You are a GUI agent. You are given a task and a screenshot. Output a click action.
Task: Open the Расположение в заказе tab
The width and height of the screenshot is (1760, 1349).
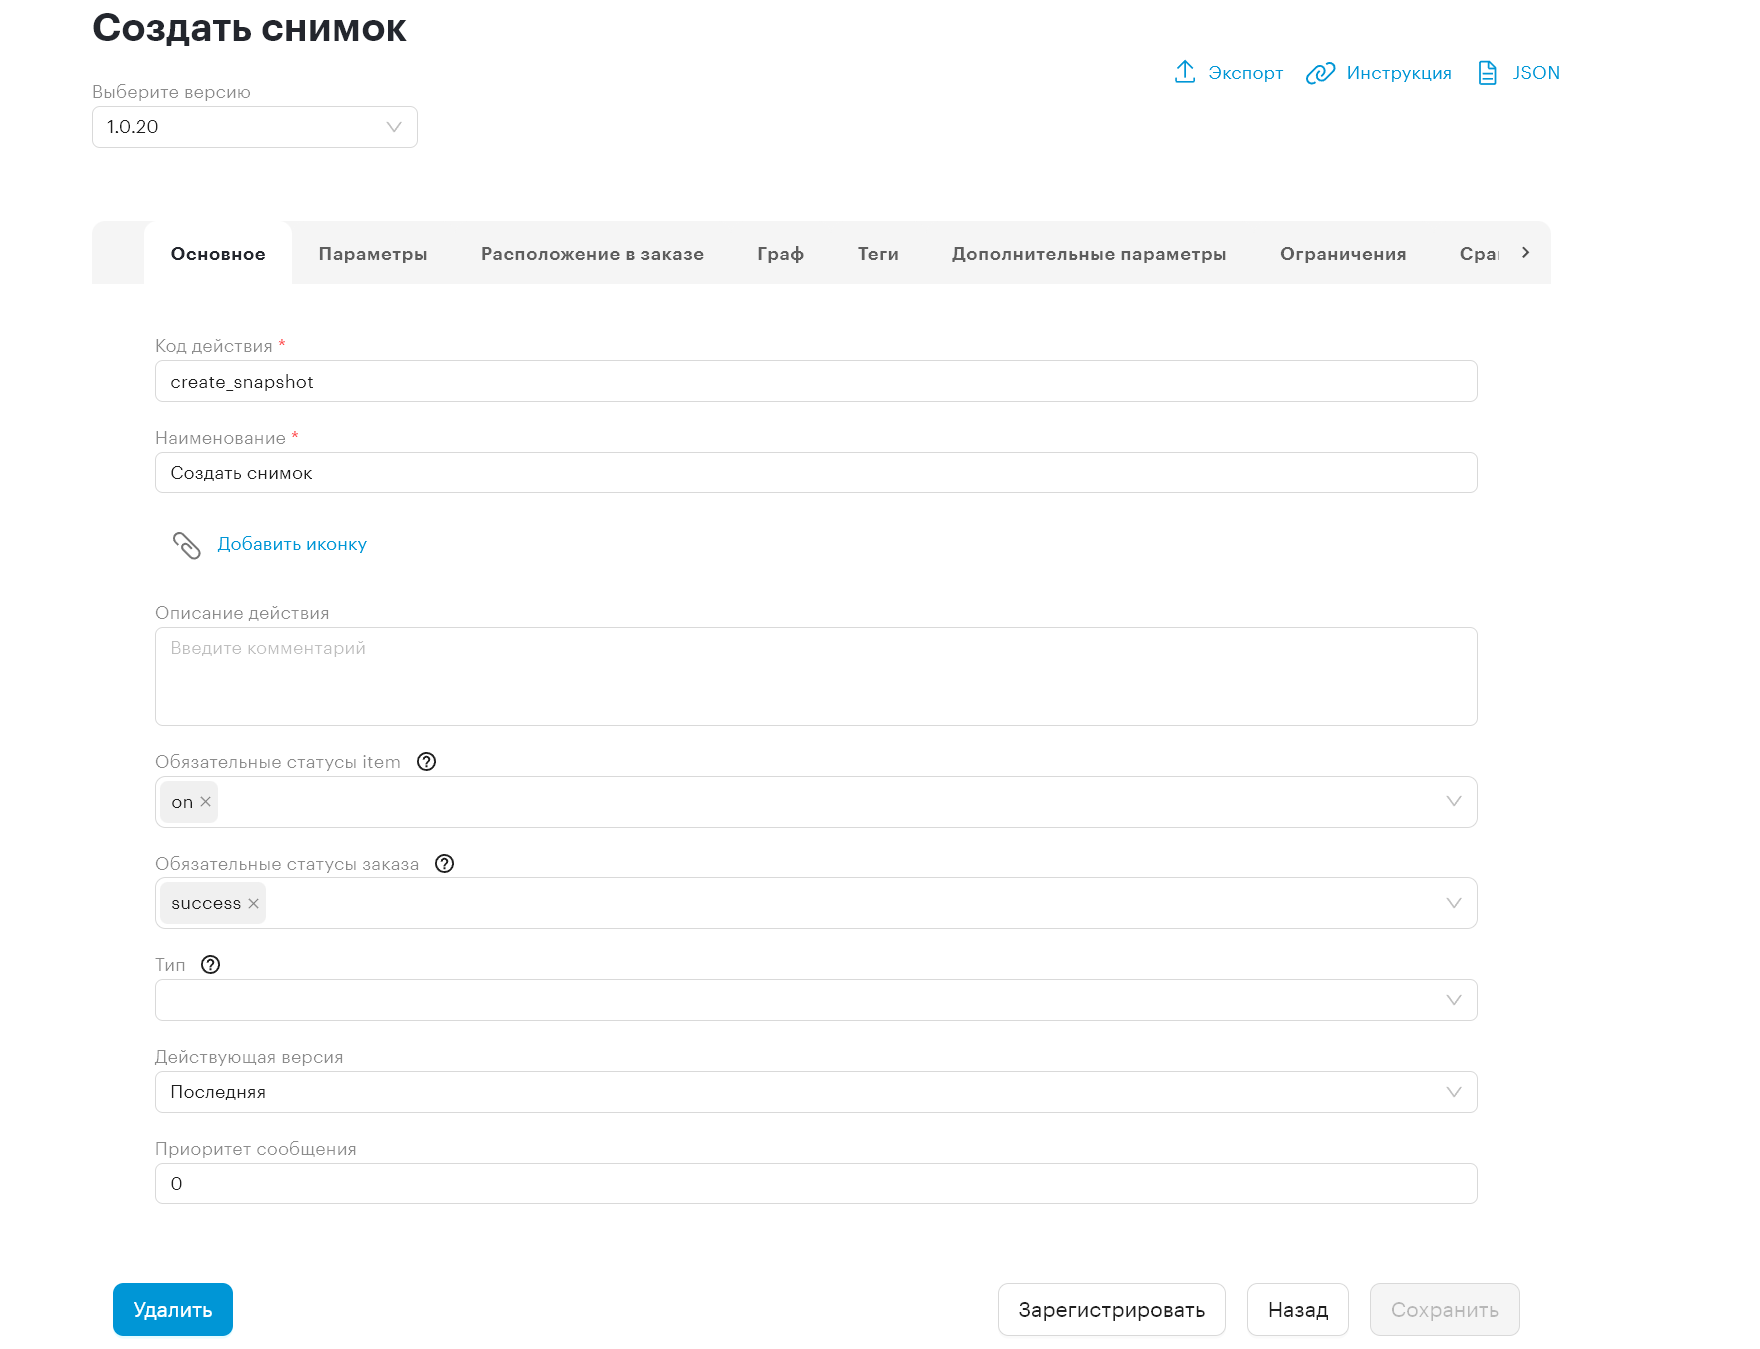[592, 254]
